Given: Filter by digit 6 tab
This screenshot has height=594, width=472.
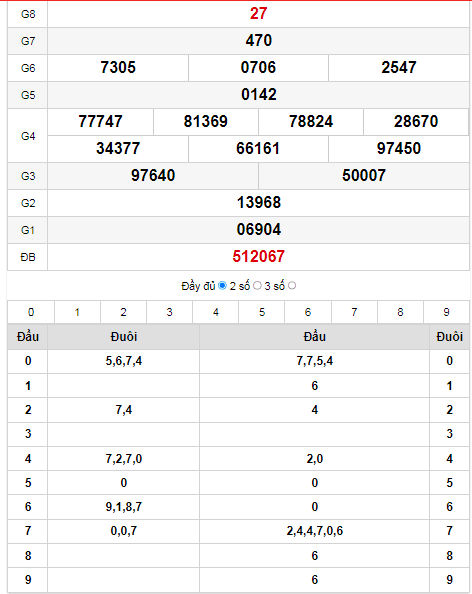Looking at the screenshot, I should pos(308,312).
